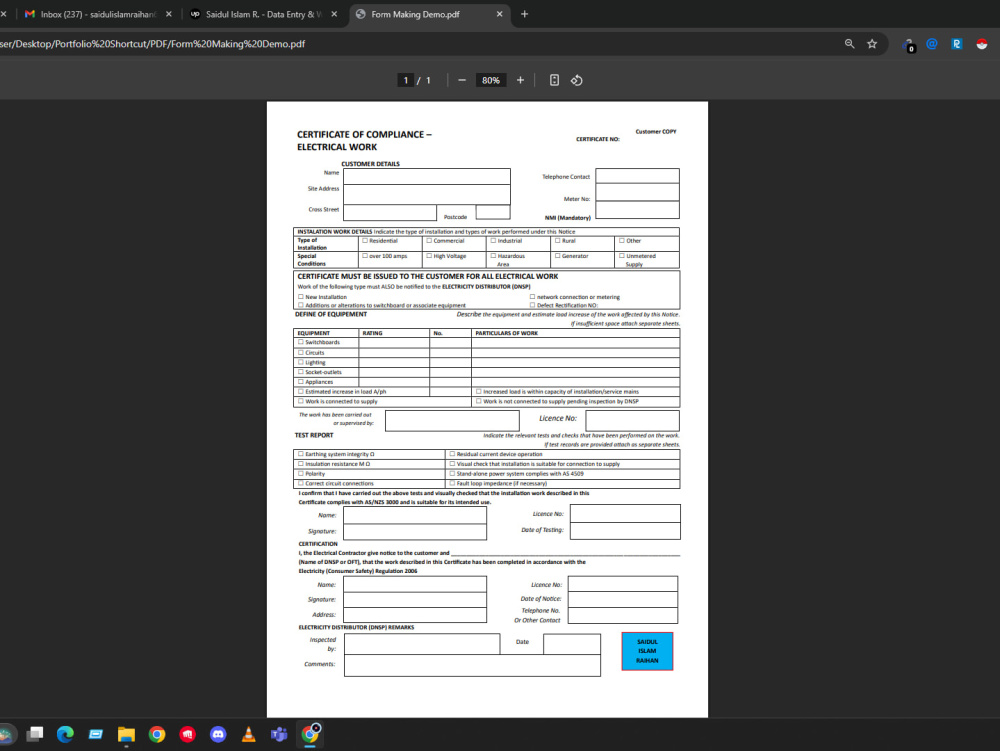This screenshot has height=751, width=1000.
Task: Open the link extension with 0 badge
Action: [x=909, y=45]
